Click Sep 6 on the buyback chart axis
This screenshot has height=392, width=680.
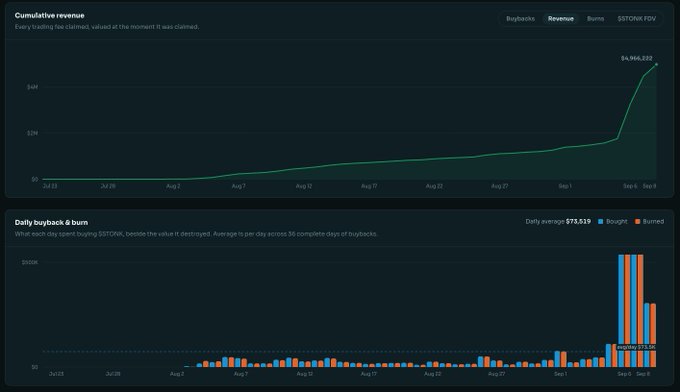click(624, 374)
